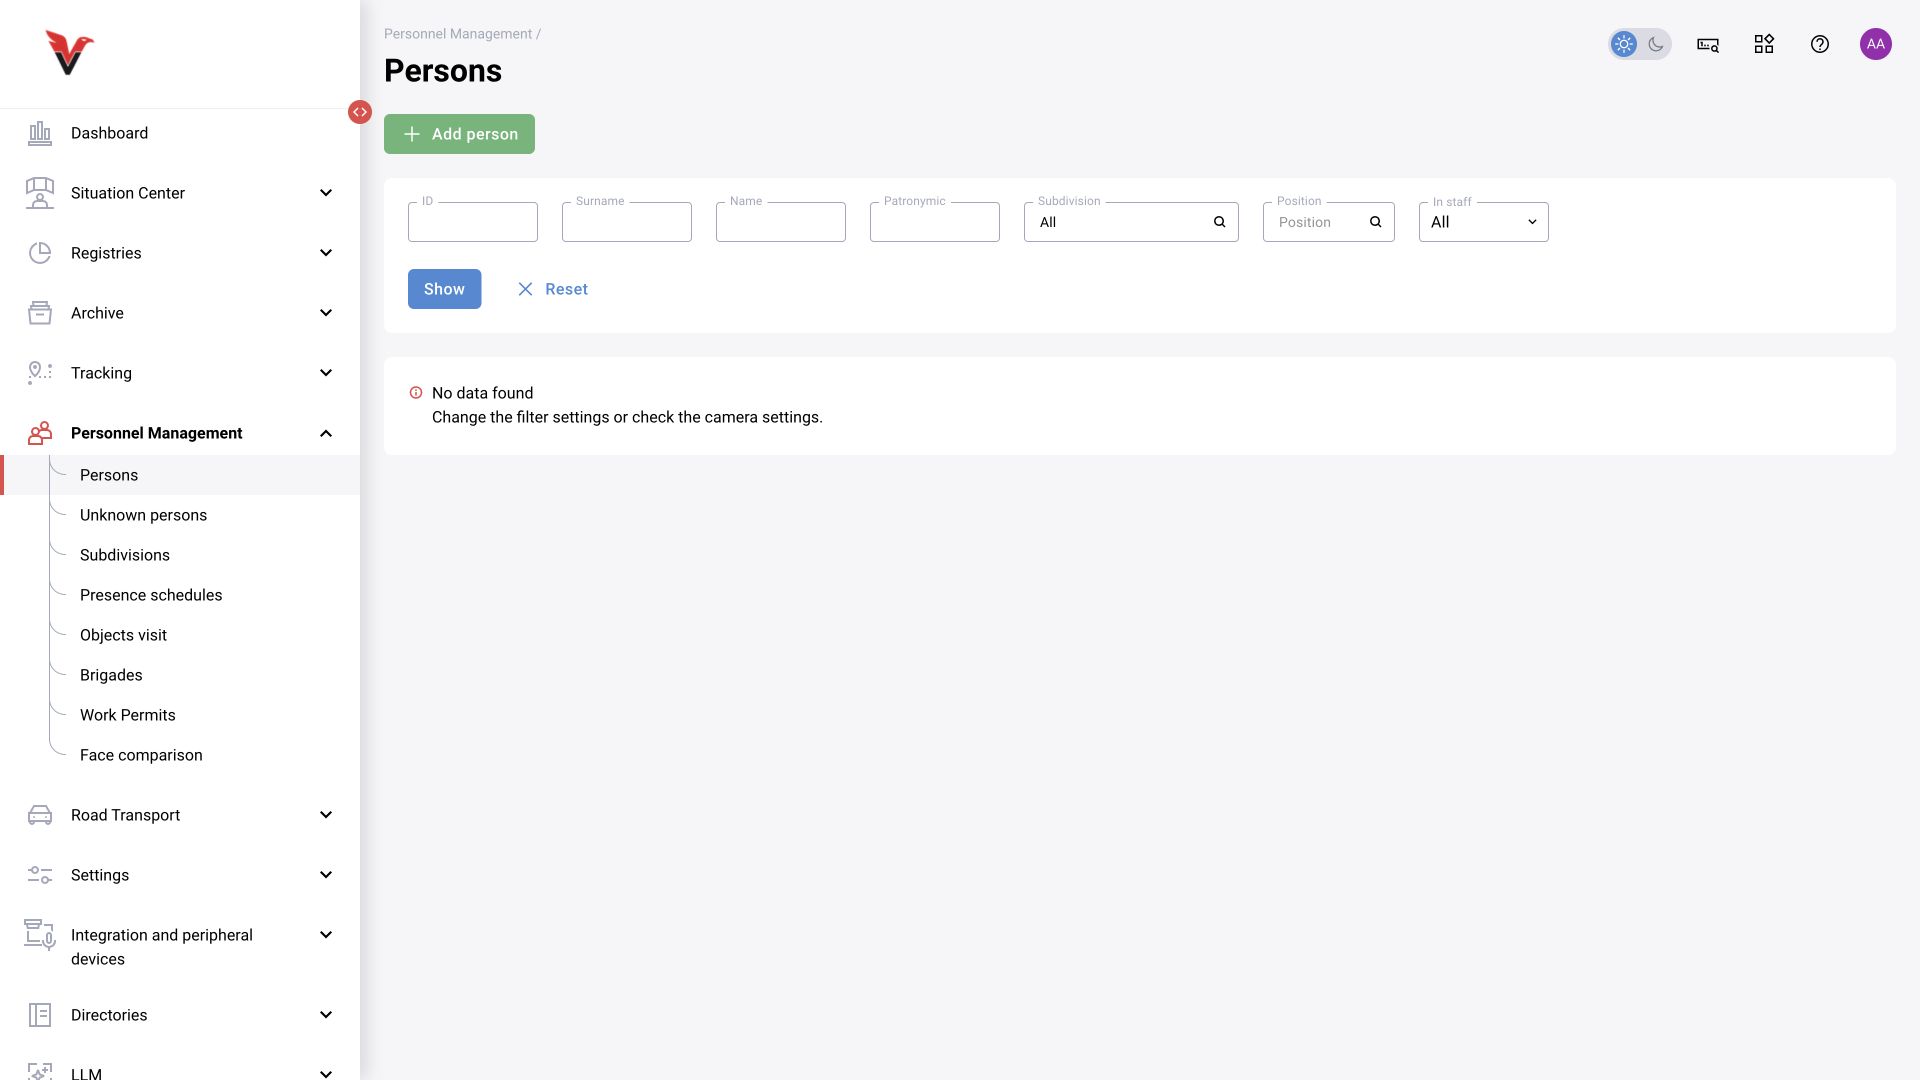Click the red V logo
1920x1080 pixels.
tap(69, 53)
